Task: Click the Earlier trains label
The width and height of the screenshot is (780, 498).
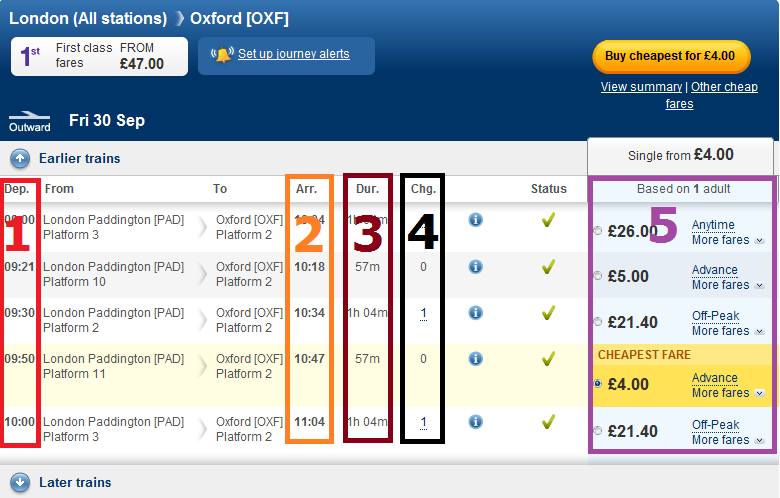Action: (x=80, y=159)
